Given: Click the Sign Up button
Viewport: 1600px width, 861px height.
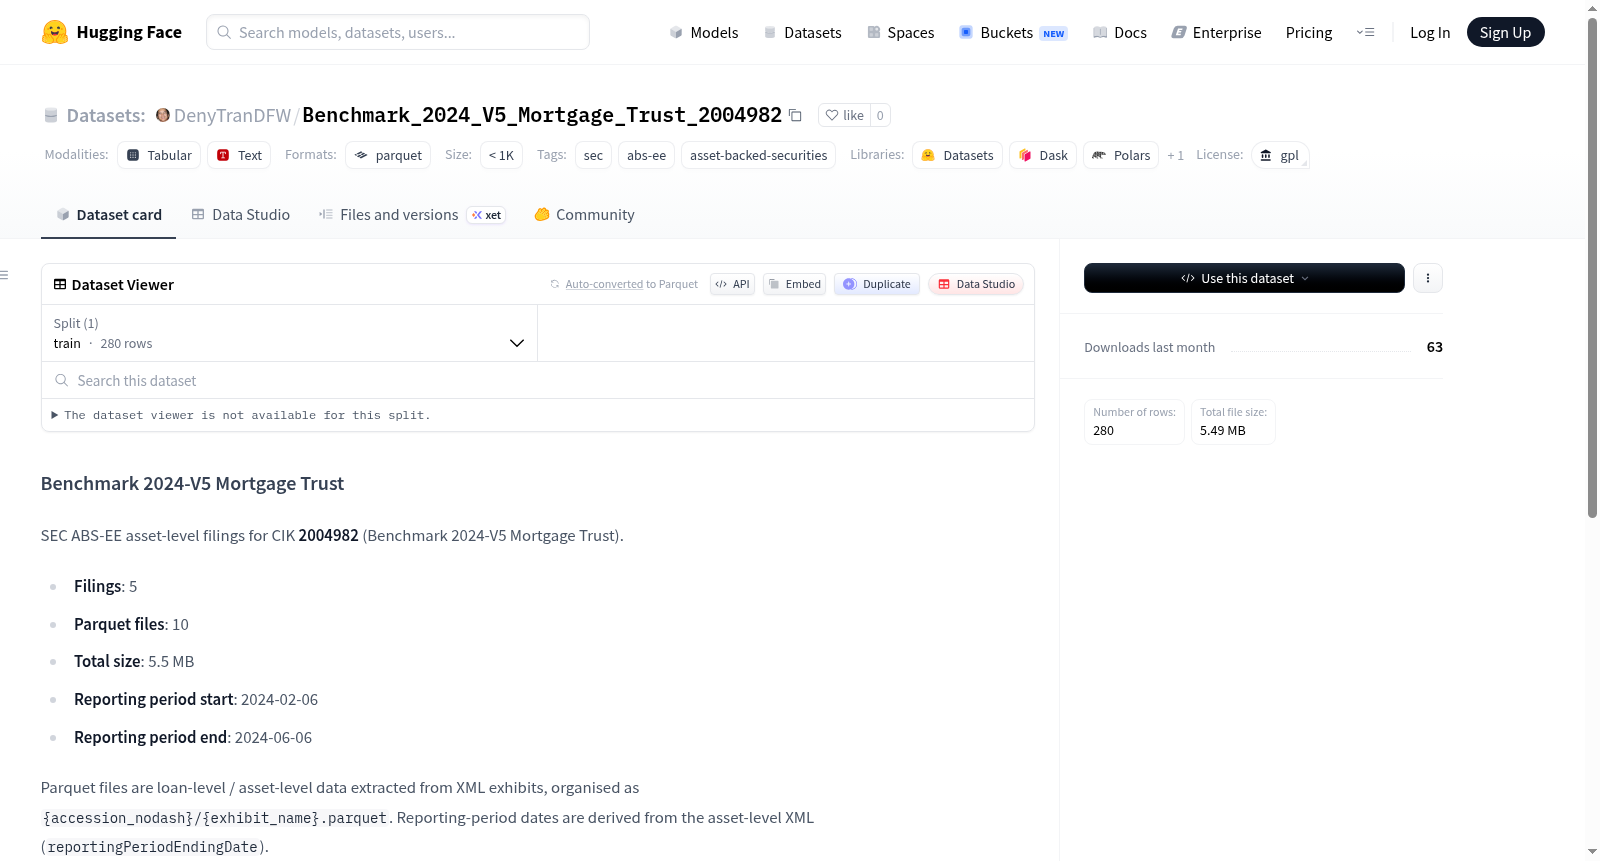Looking at the screenshot, I should point(1505,32).
